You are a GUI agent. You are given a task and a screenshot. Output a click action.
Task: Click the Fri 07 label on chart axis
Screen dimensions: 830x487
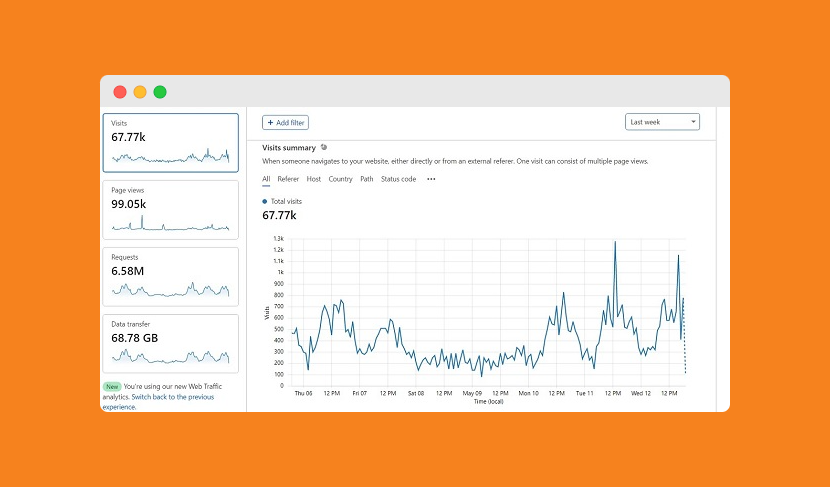[359, 393]
